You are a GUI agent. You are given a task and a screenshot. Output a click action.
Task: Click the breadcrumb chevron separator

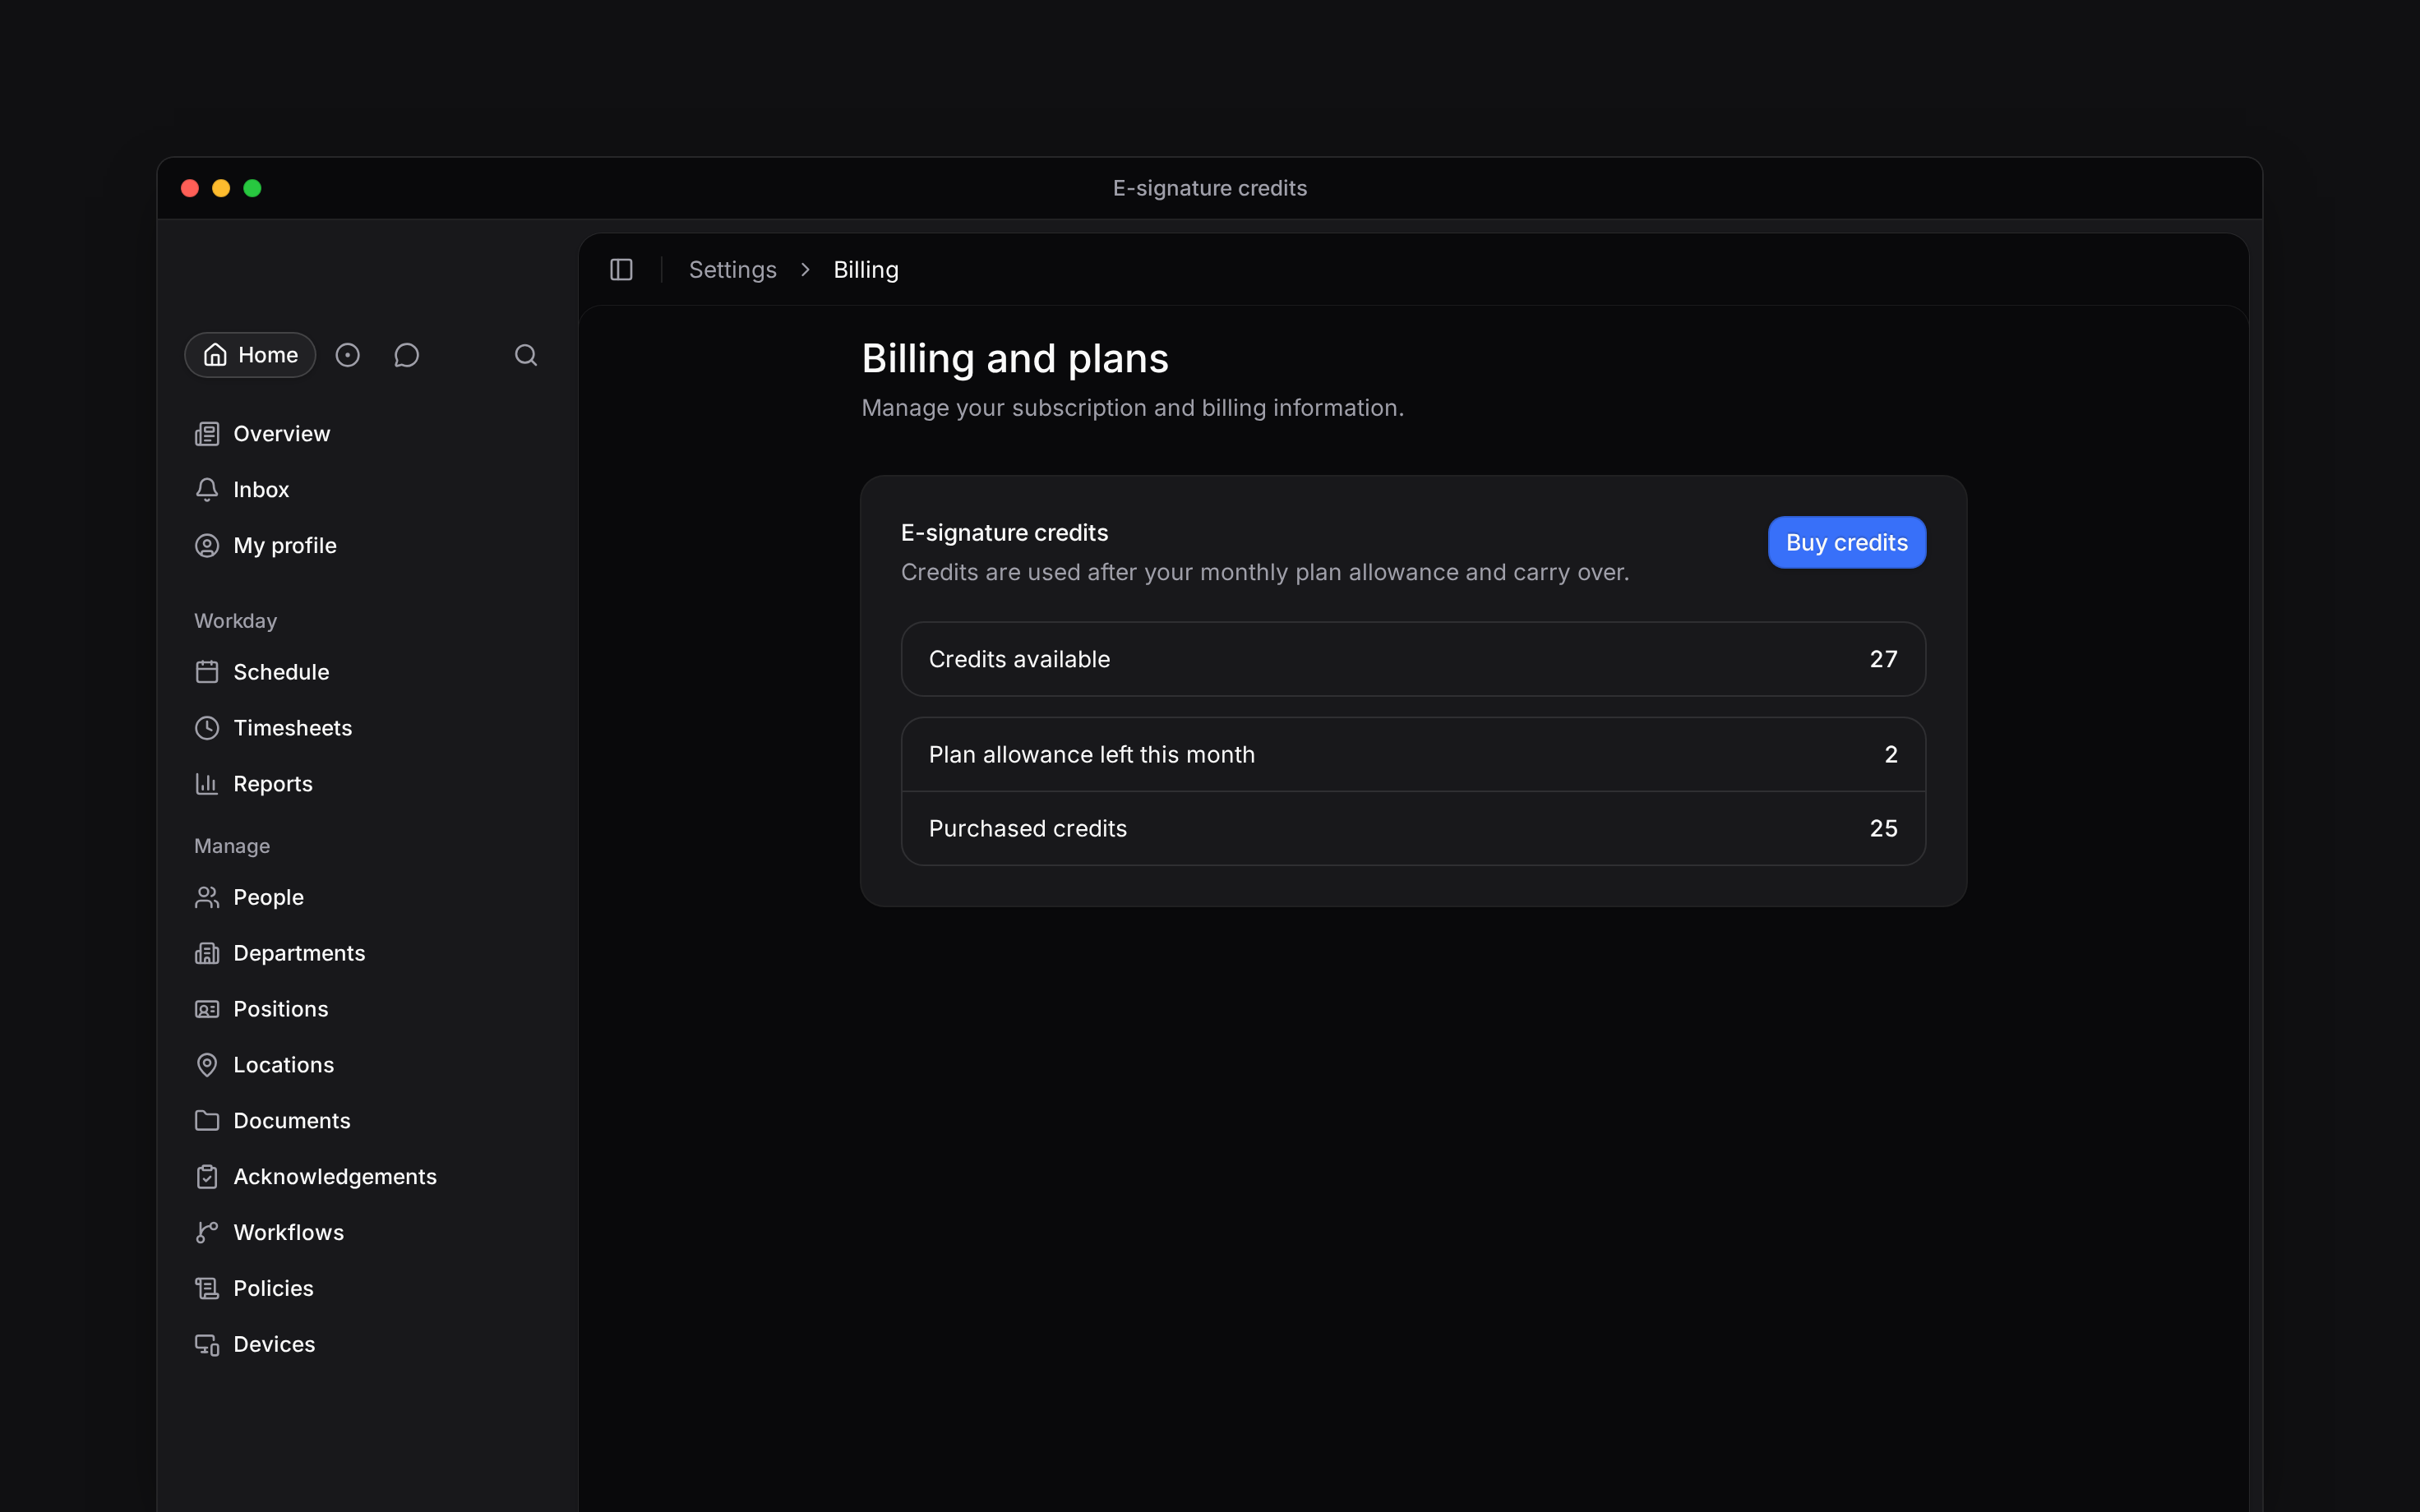805,270
